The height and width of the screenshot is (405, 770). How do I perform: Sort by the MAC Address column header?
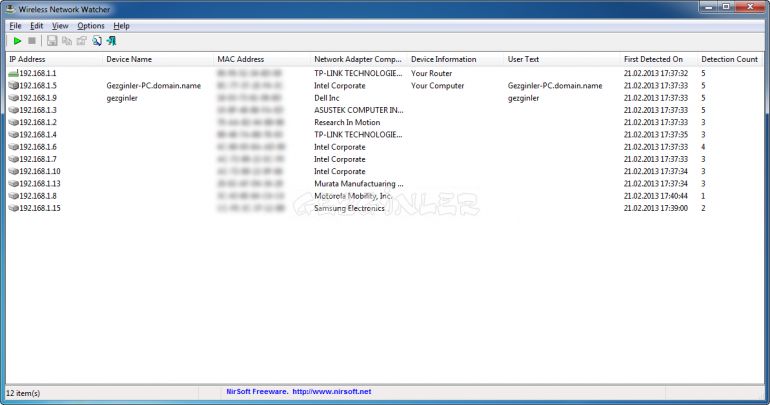click(262, 59)
